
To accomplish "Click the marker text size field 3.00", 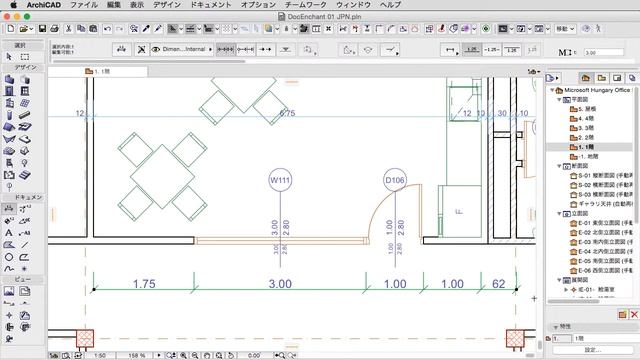I will click(604, 53).
